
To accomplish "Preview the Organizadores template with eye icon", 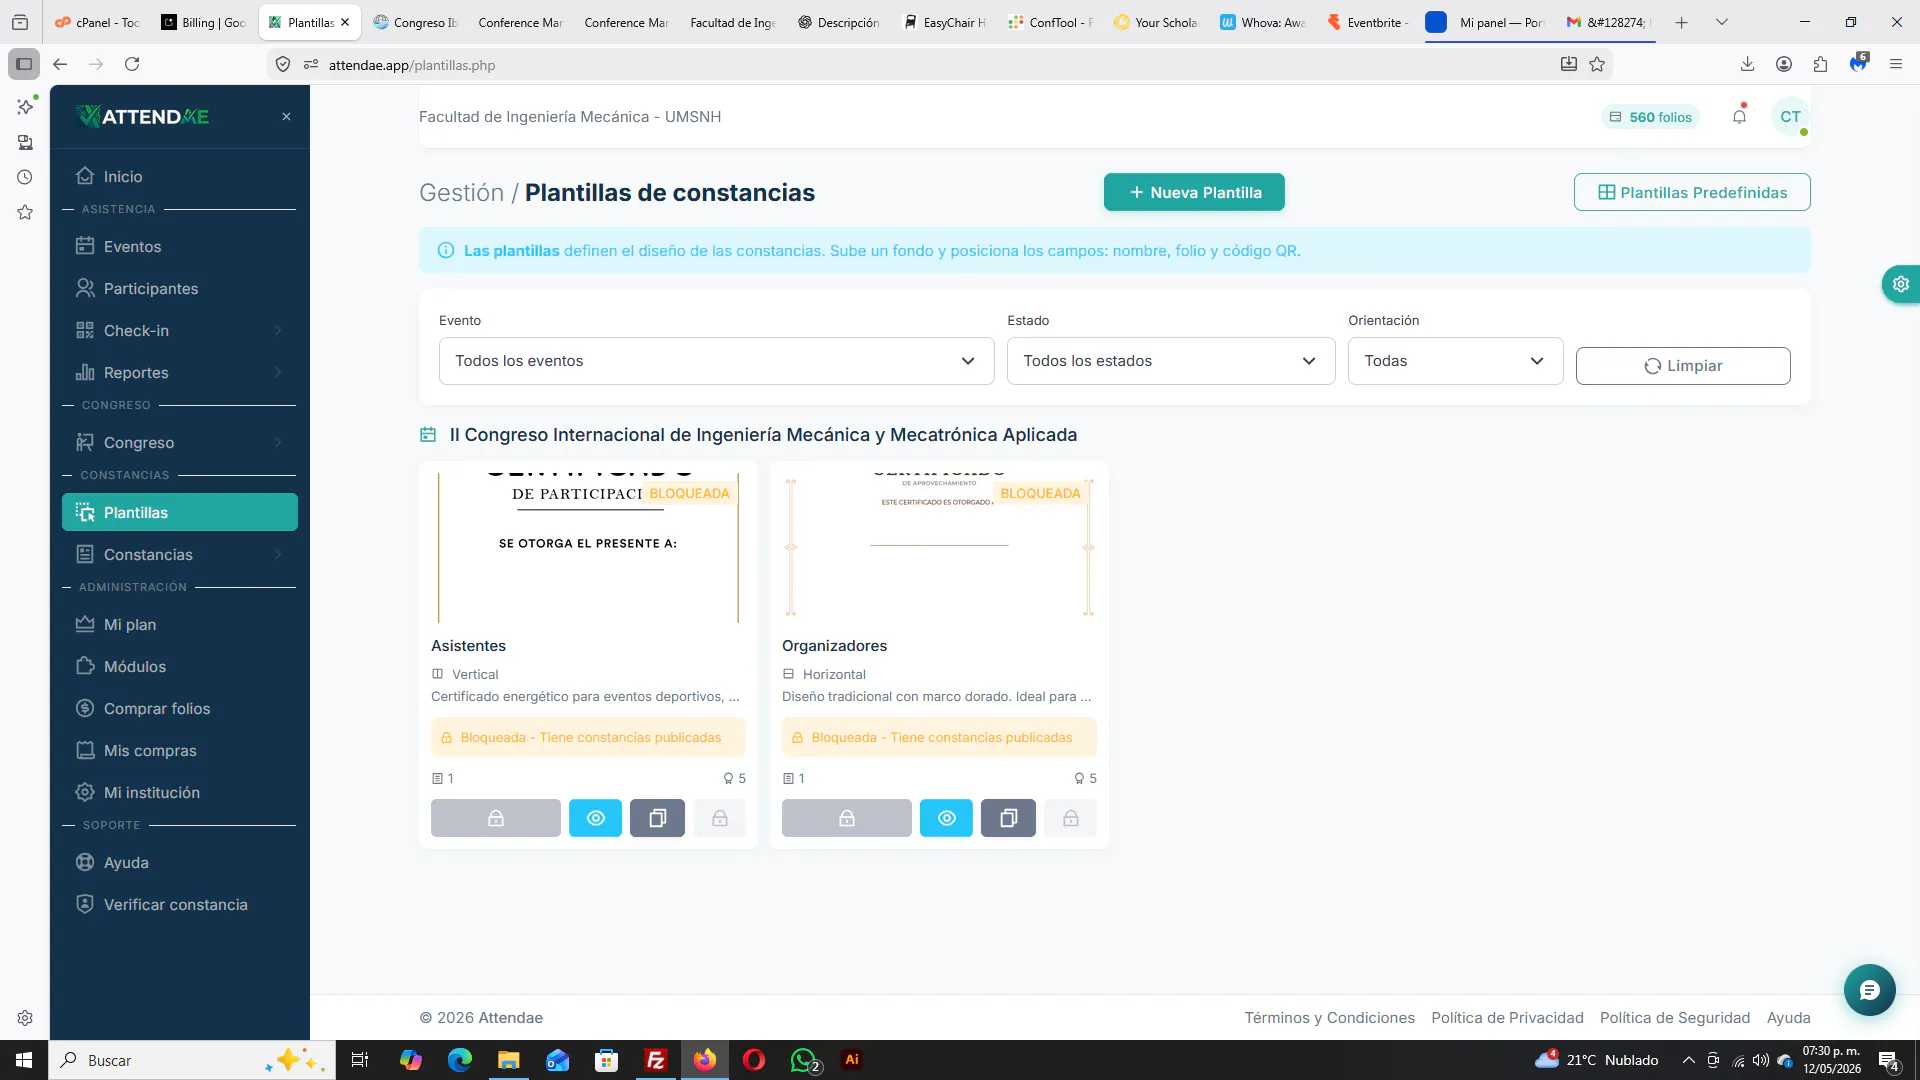I will click(946, 818).
